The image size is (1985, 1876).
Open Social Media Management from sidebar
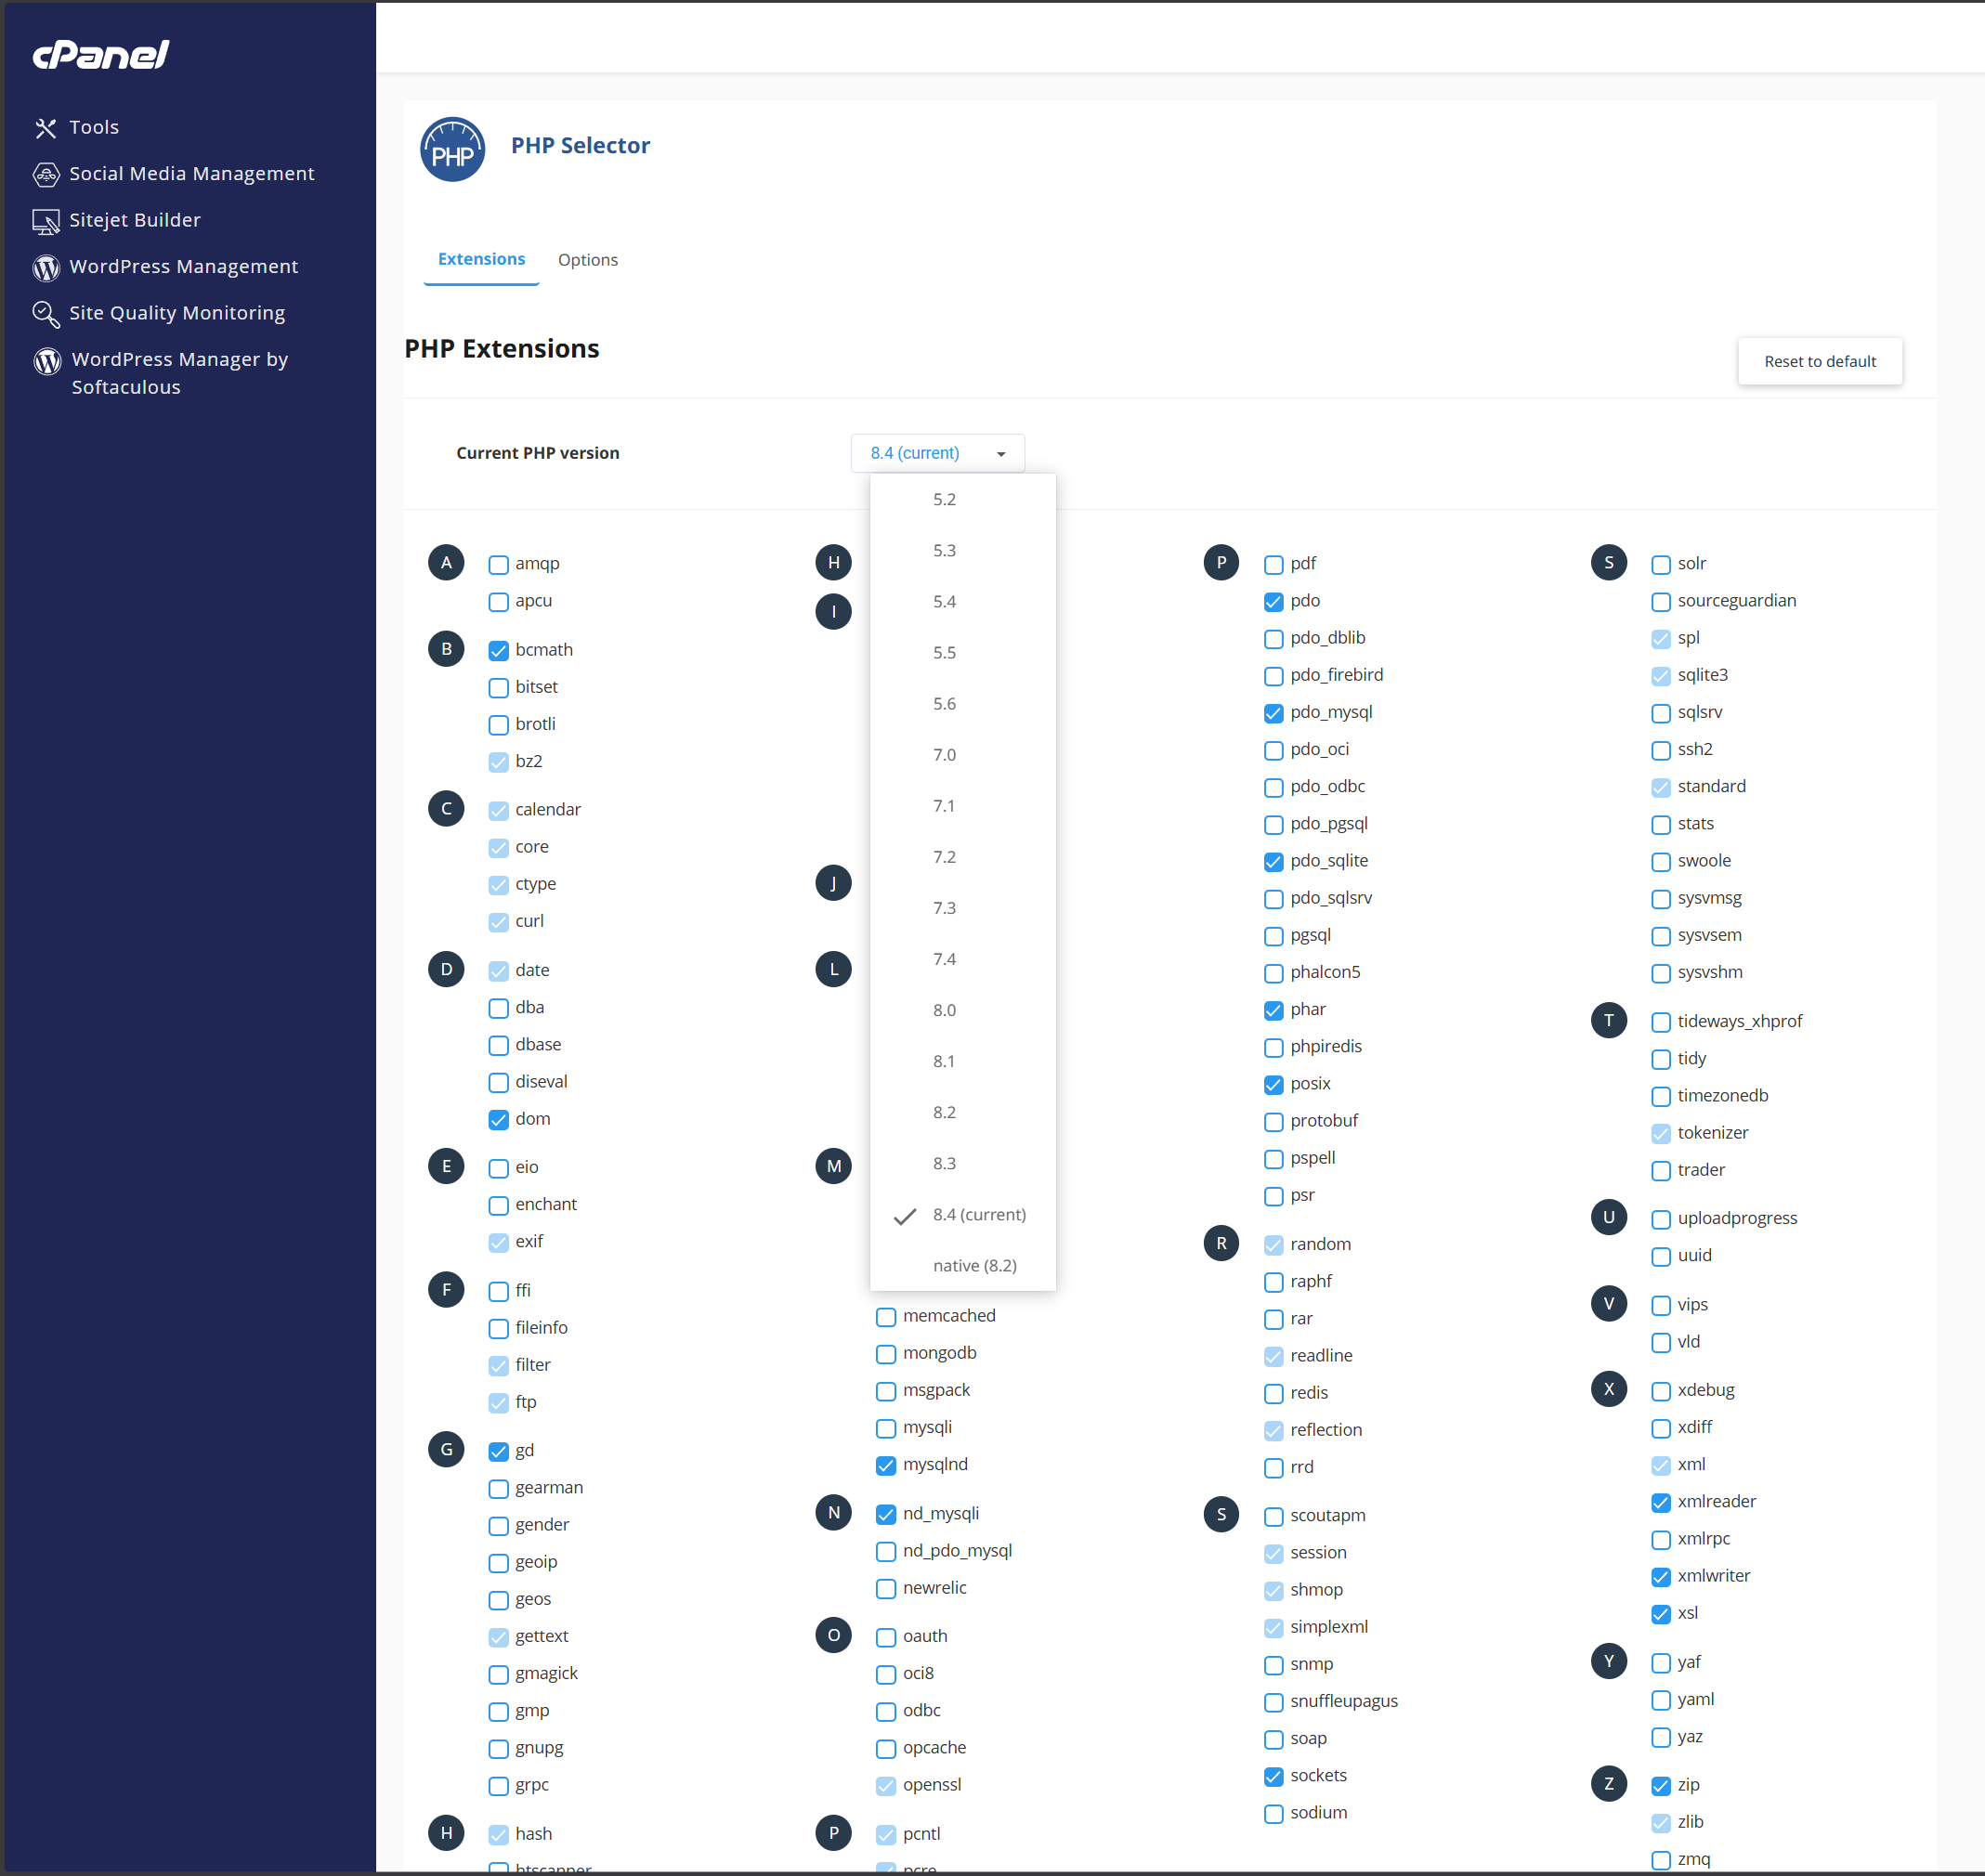click(x=192, y=173)
